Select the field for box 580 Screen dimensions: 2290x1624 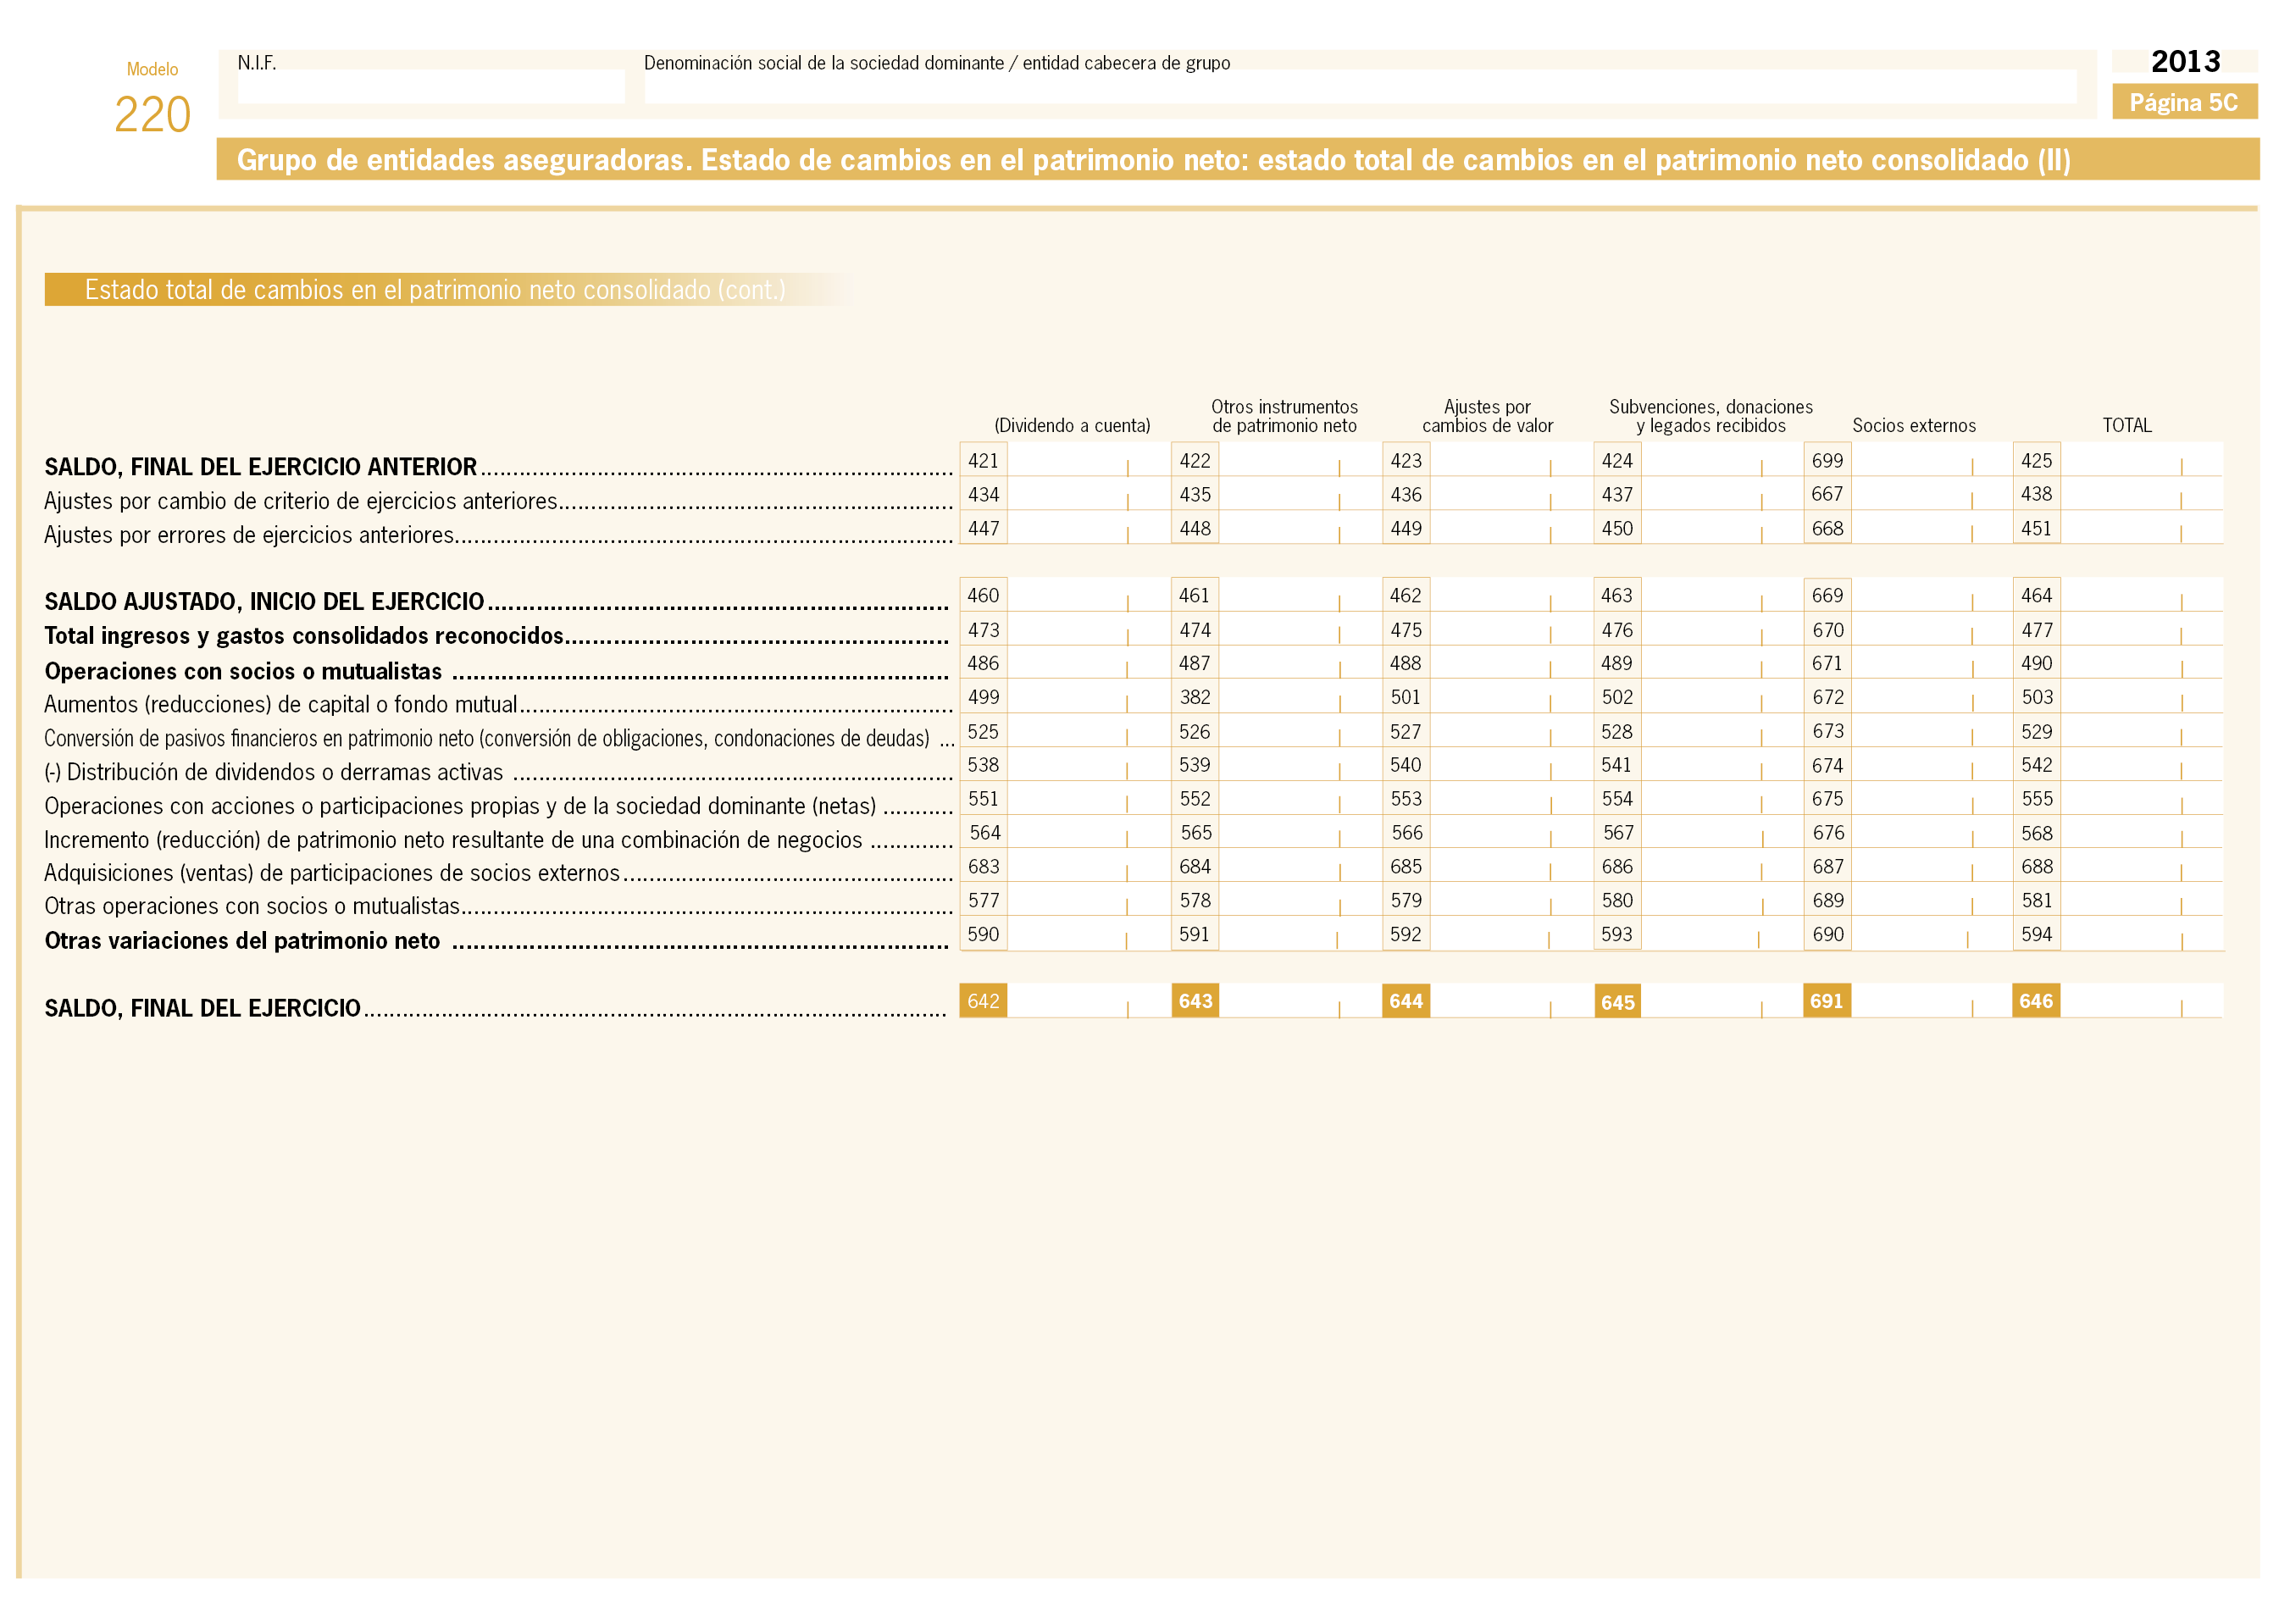1722,900
